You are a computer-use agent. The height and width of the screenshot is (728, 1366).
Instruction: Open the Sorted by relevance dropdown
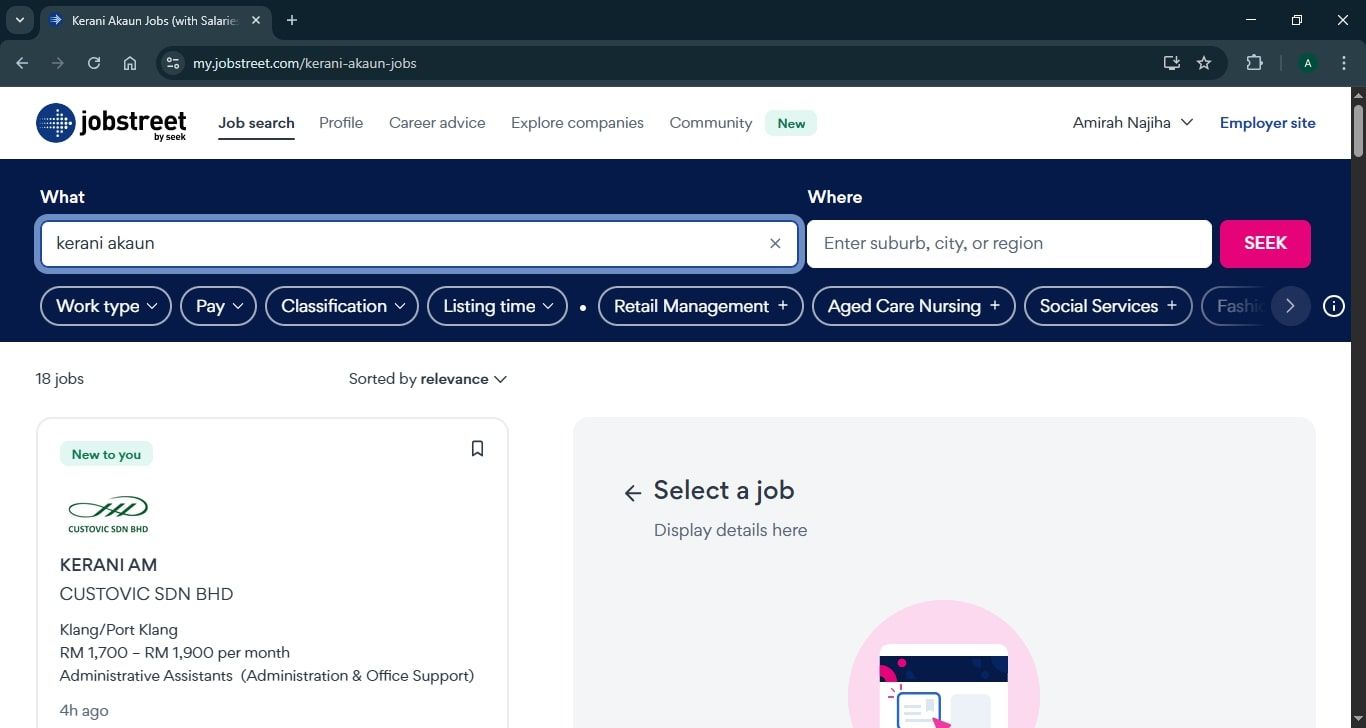tap(428, 379)
